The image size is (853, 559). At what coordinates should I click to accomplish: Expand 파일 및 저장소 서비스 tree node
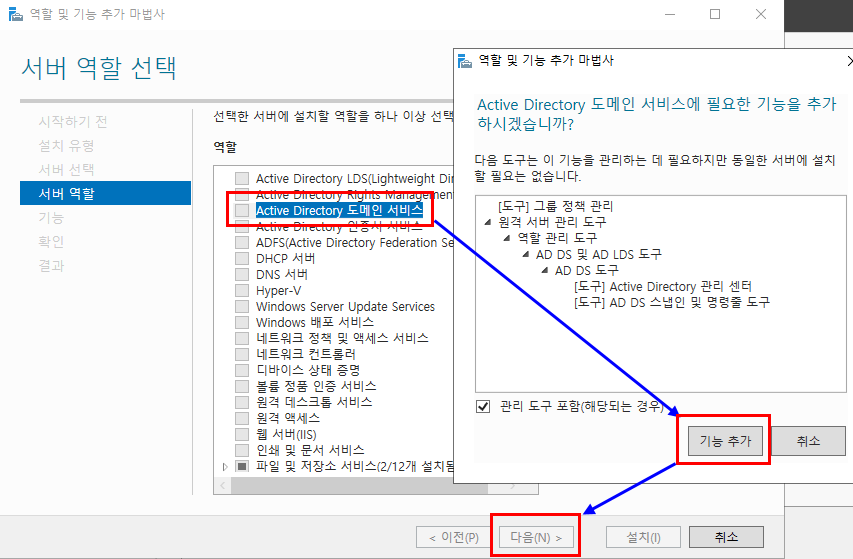point(225,467)
